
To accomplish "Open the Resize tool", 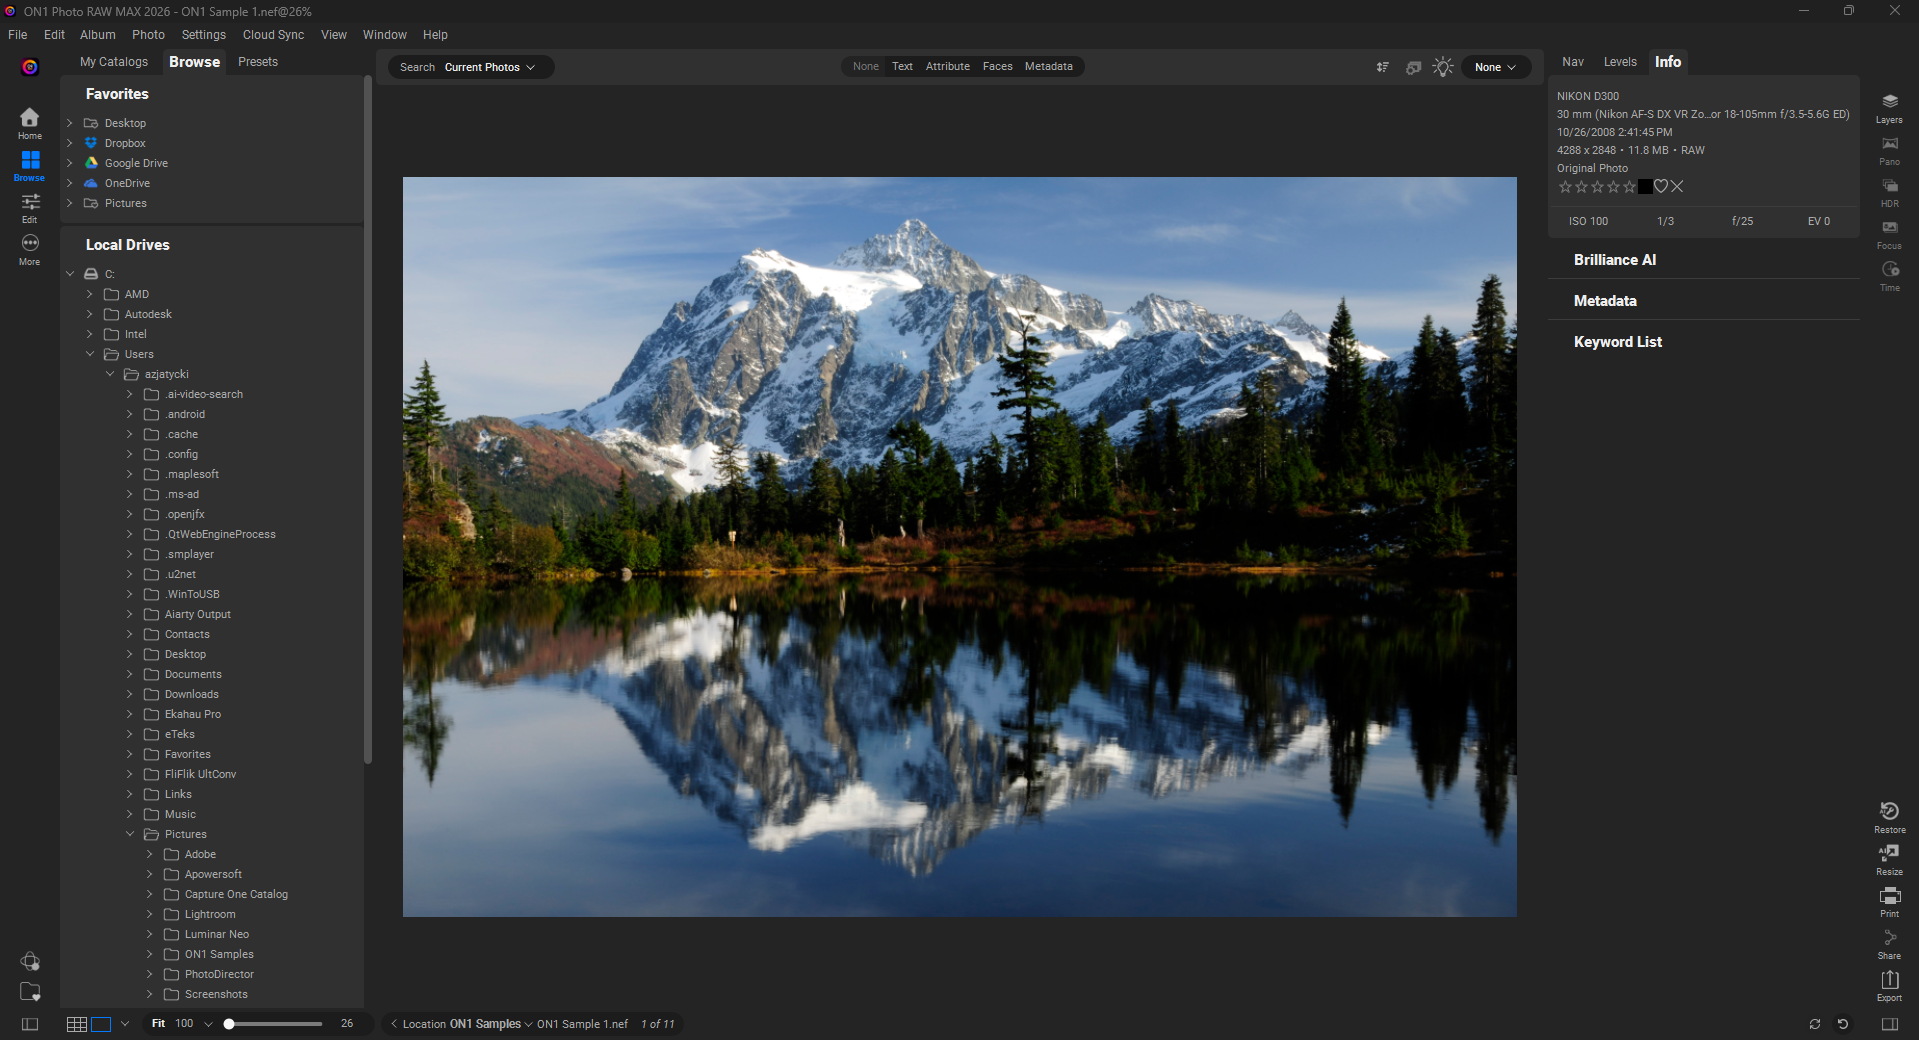I will (1889, 859).
